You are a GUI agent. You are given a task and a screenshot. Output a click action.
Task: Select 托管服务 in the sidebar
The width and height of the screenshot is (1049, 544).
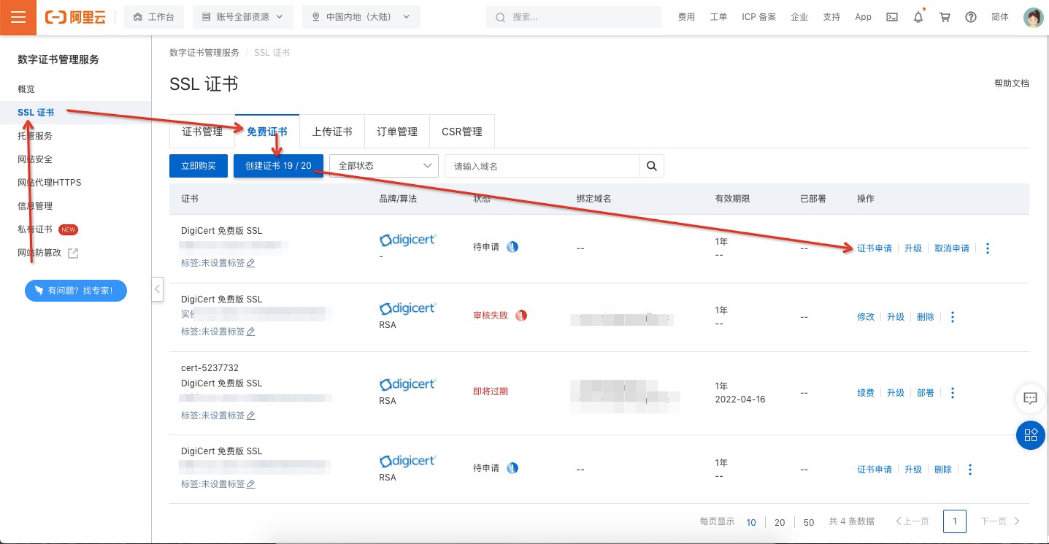pyautogui.click(x=35, y=135)
